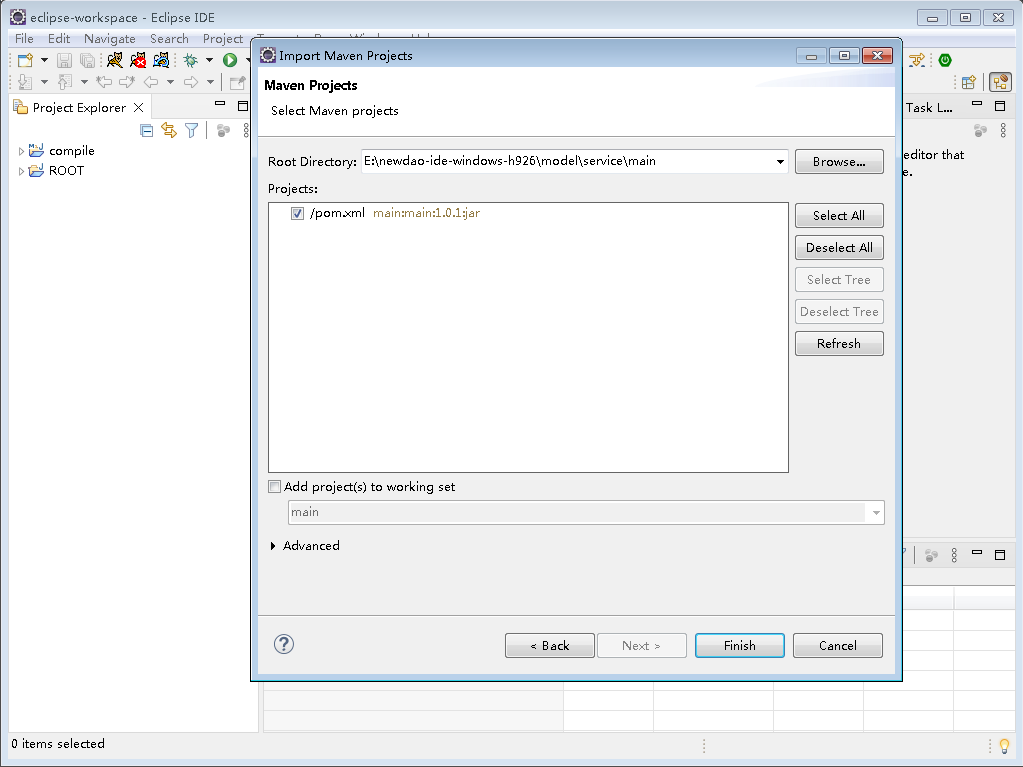This screenshot has height=767, width=1023.
Task: Click the Next Annotation toolbar icon
Action: [25, 82]
